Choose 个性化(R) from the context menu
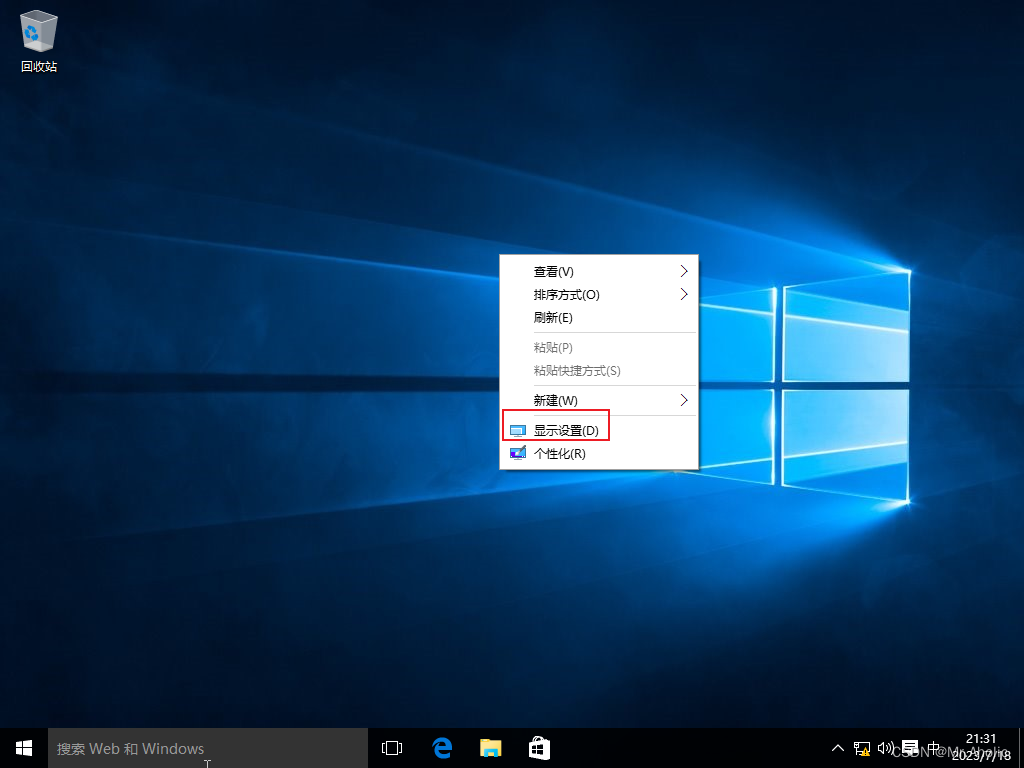1024x768 pixels. 599,453
